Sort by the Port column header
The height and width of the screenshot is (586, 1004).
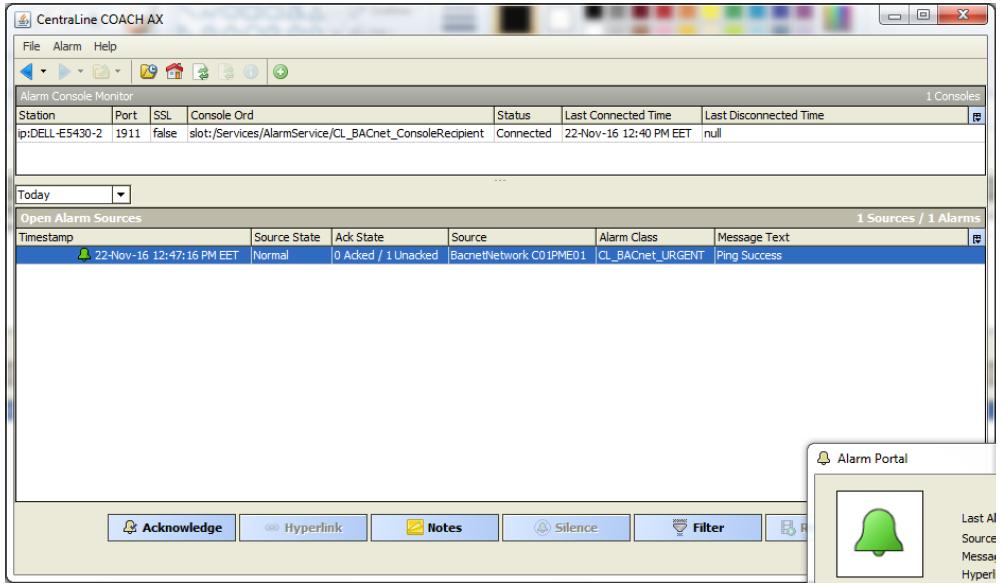131,115
